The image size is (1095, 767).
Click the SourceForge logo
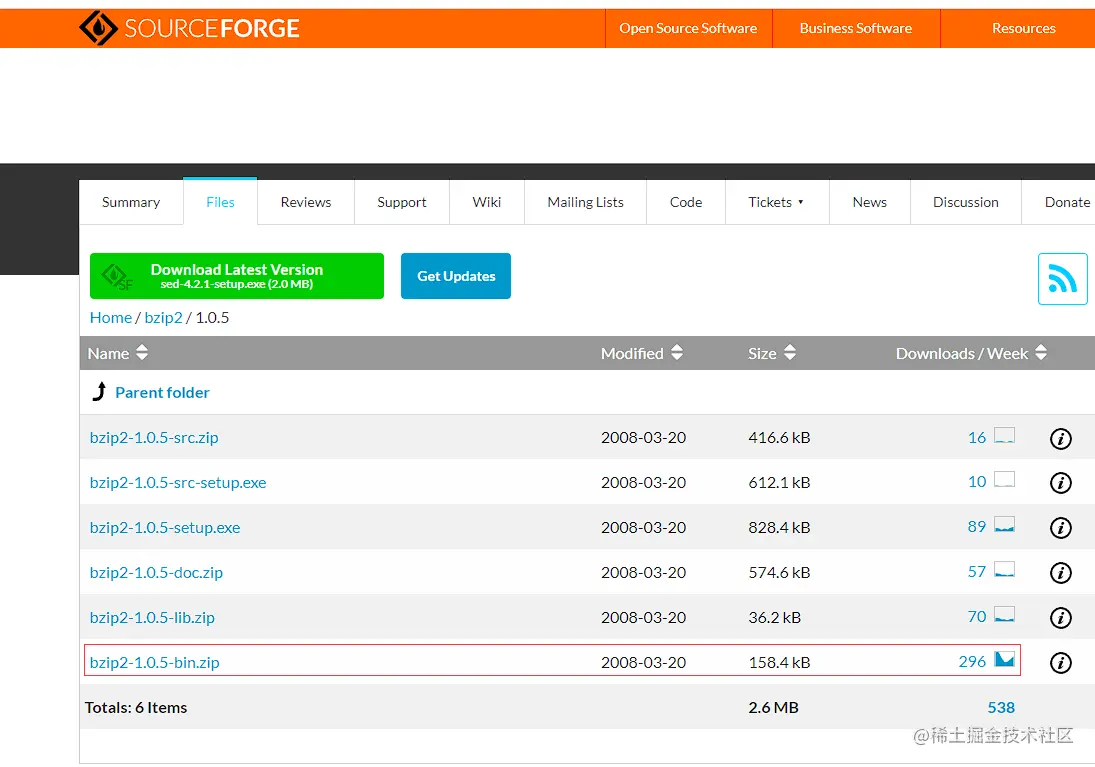tap(190, 28)
